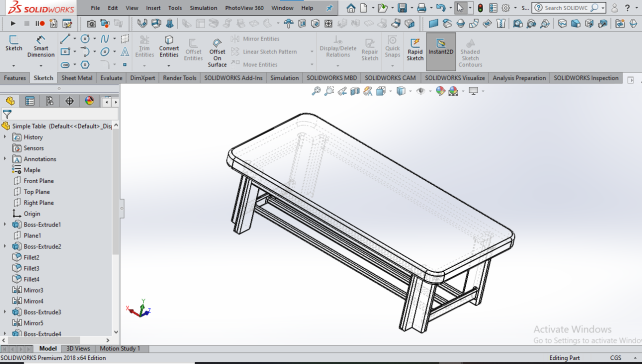
Task: Click the Search SOLIDWORKS input field
Action: click(567, 8)
